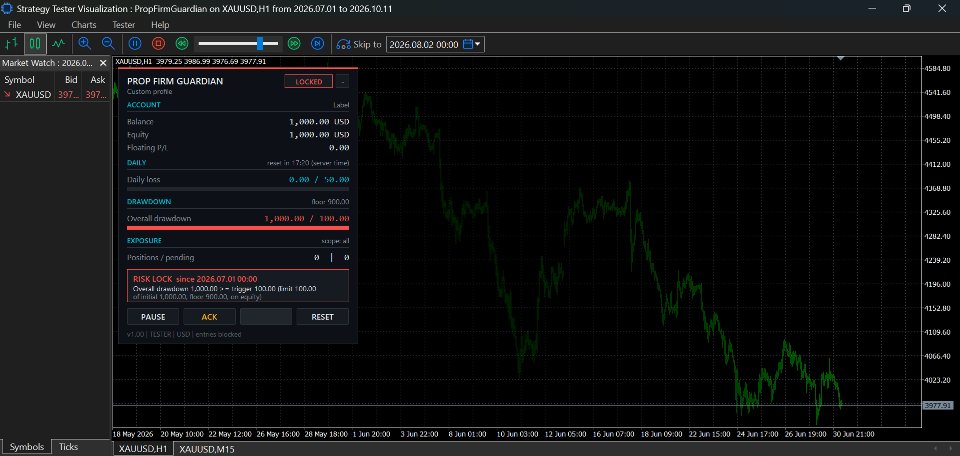Screen dimensions: 960x456
Task: Click the Balance 1,000.00 USD value
Action: (x=319, y=121)
